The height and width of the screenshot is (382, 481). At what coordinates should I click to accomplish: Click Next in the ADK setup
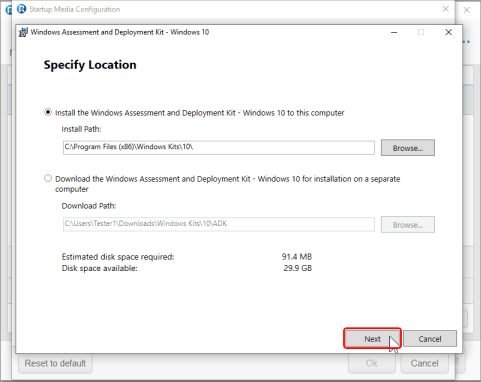point(372,339)
